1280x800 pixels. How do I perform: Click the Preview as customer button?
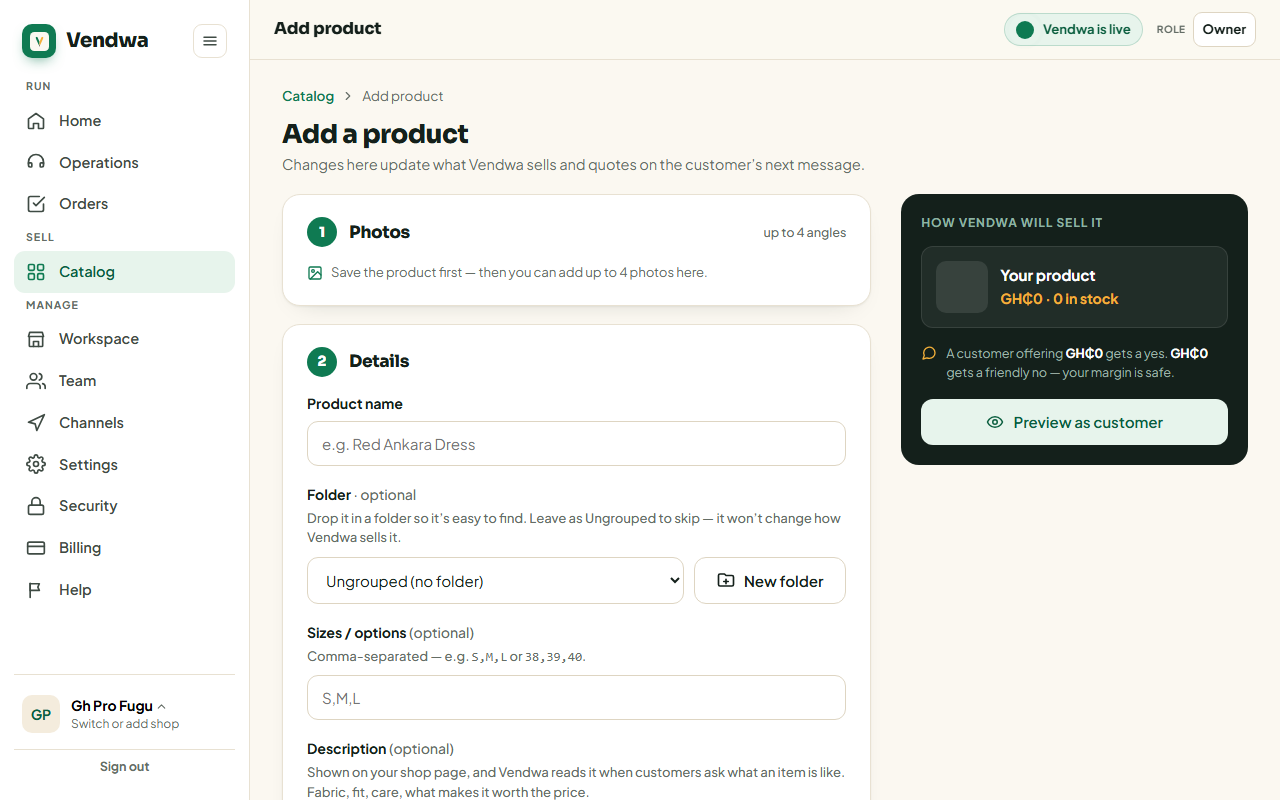pyautogui.click(x=1074, y=422)
